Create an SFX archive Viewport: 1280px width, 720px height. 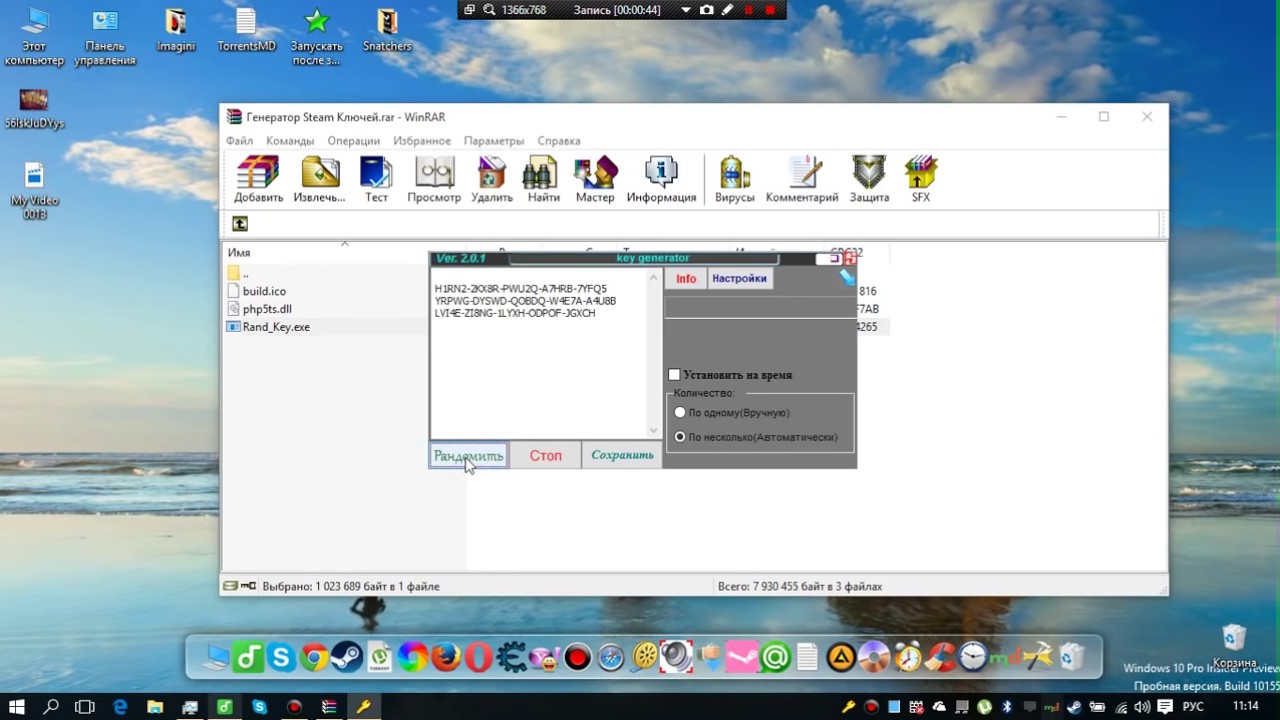921,180
